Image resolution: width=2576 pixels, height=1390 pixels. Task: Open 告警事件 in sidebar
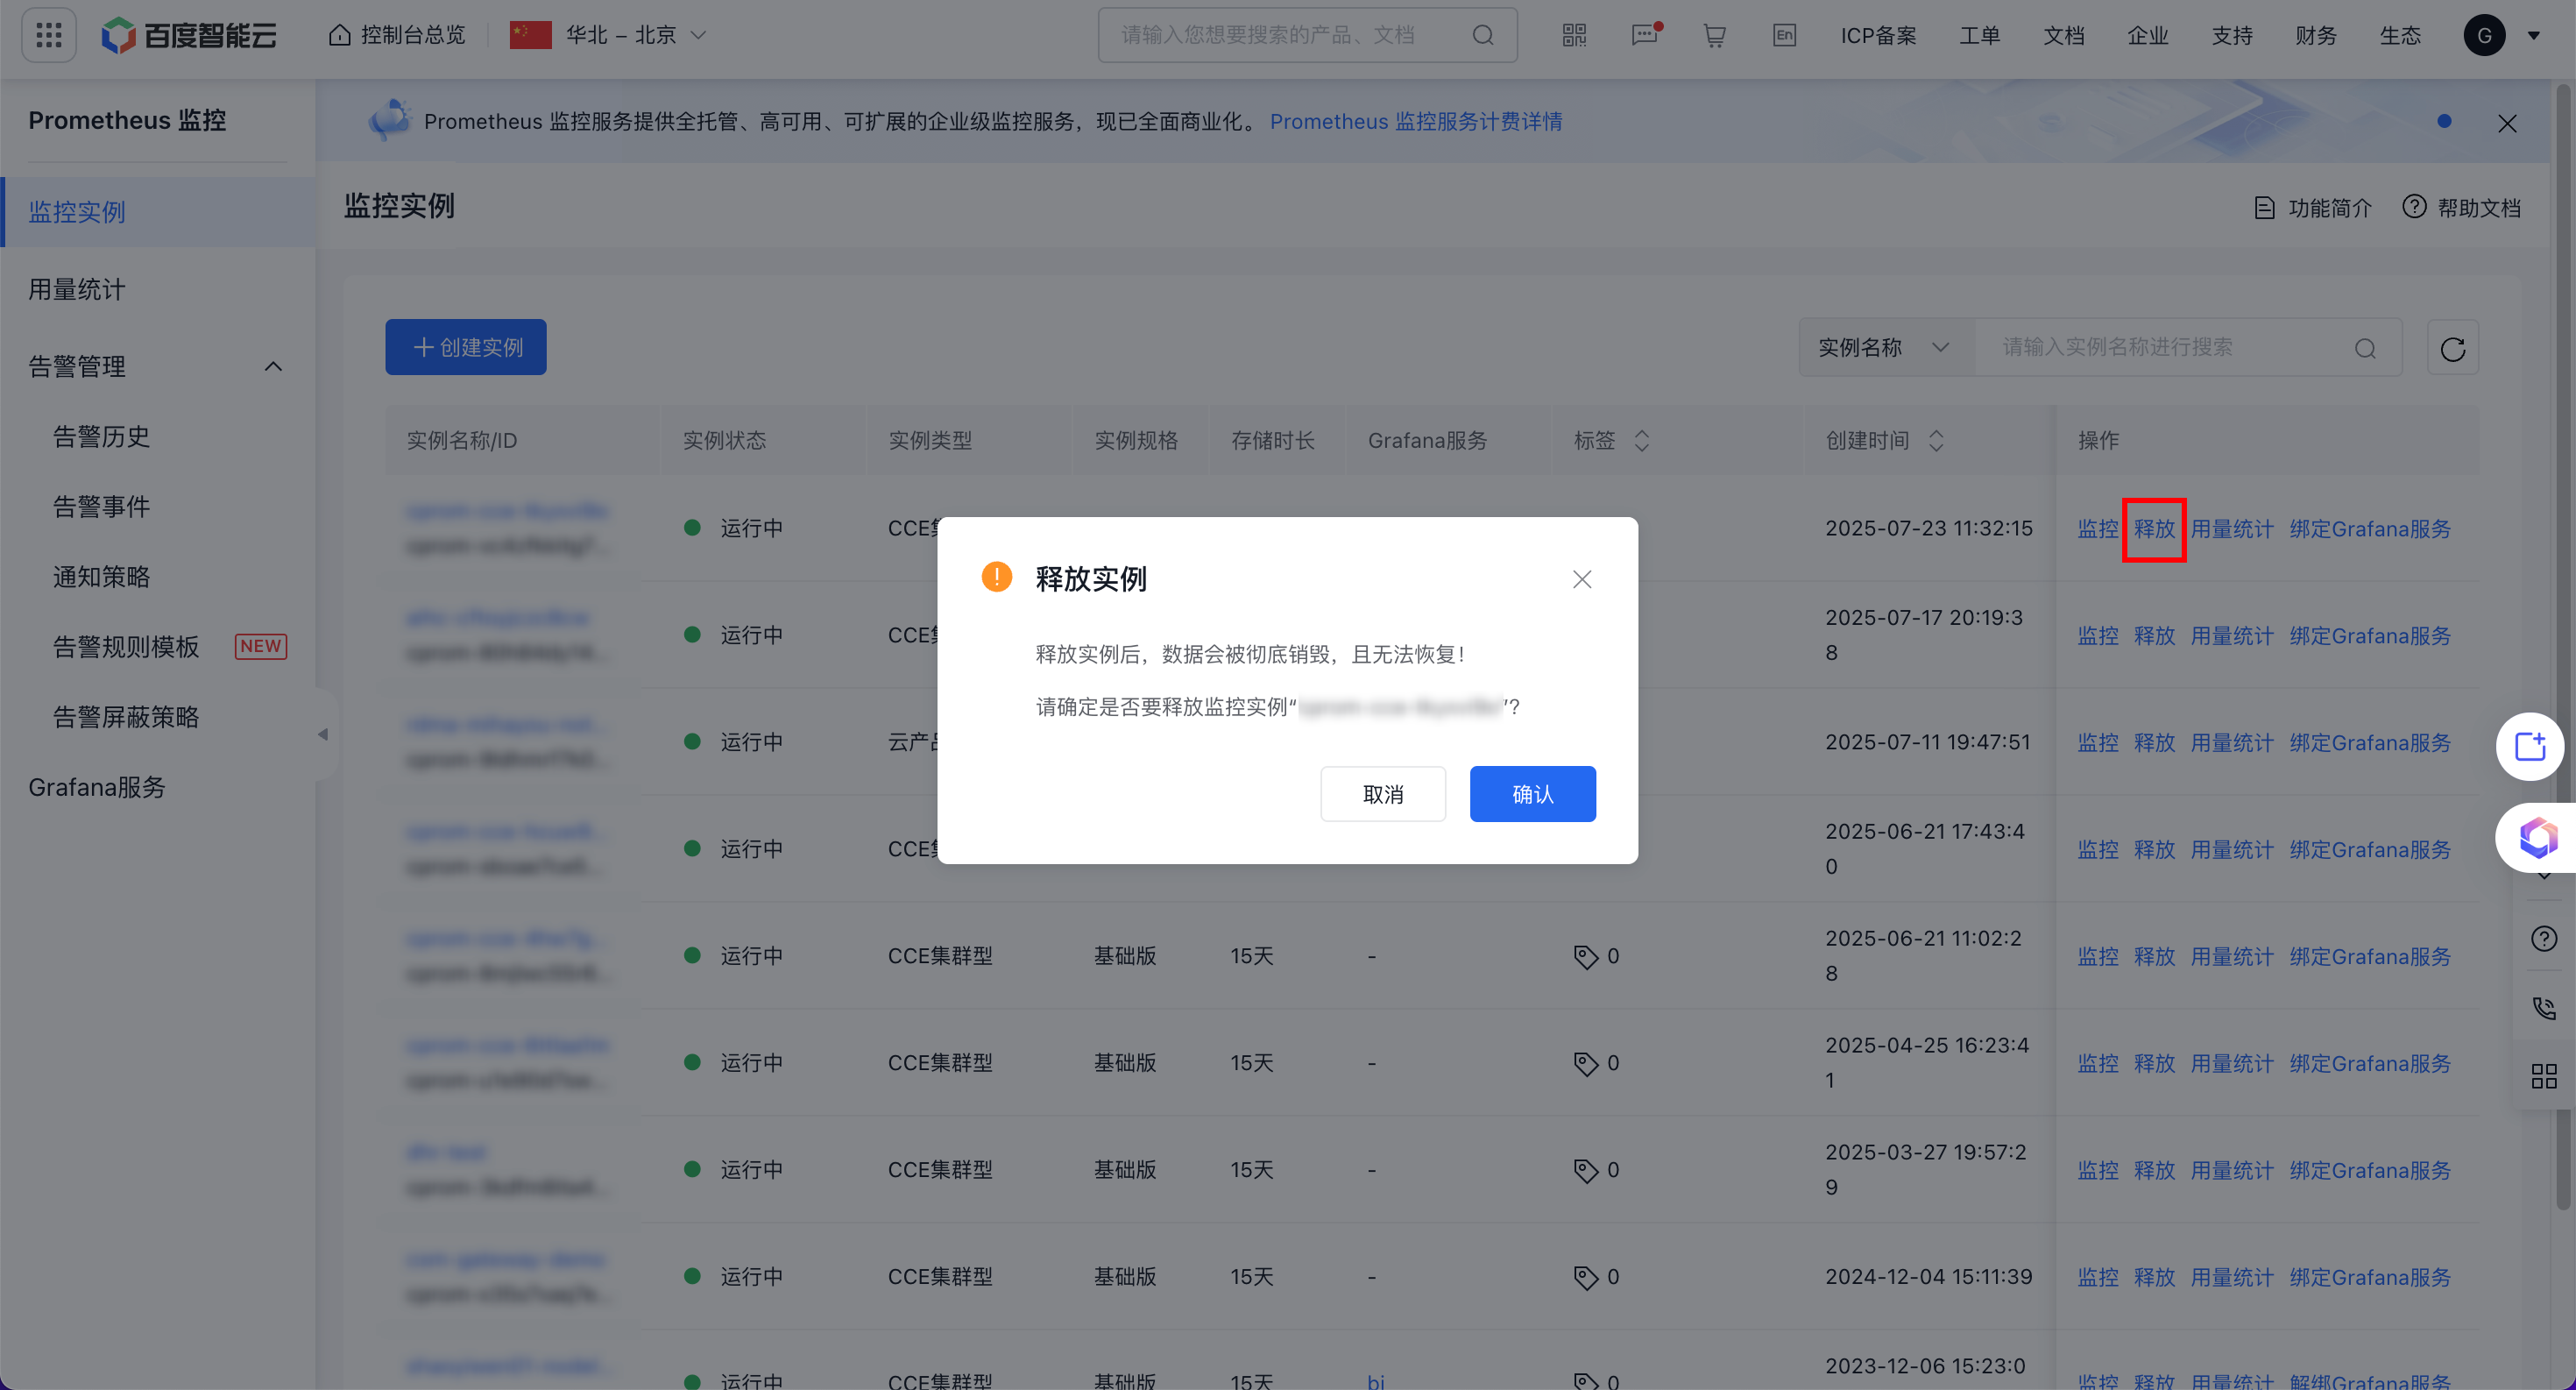pos(102,506)
